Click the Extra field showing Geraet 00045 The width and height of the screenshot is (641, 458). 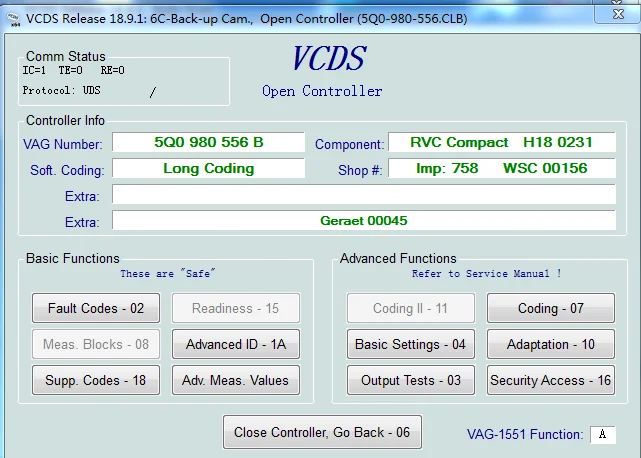point(364,220)
